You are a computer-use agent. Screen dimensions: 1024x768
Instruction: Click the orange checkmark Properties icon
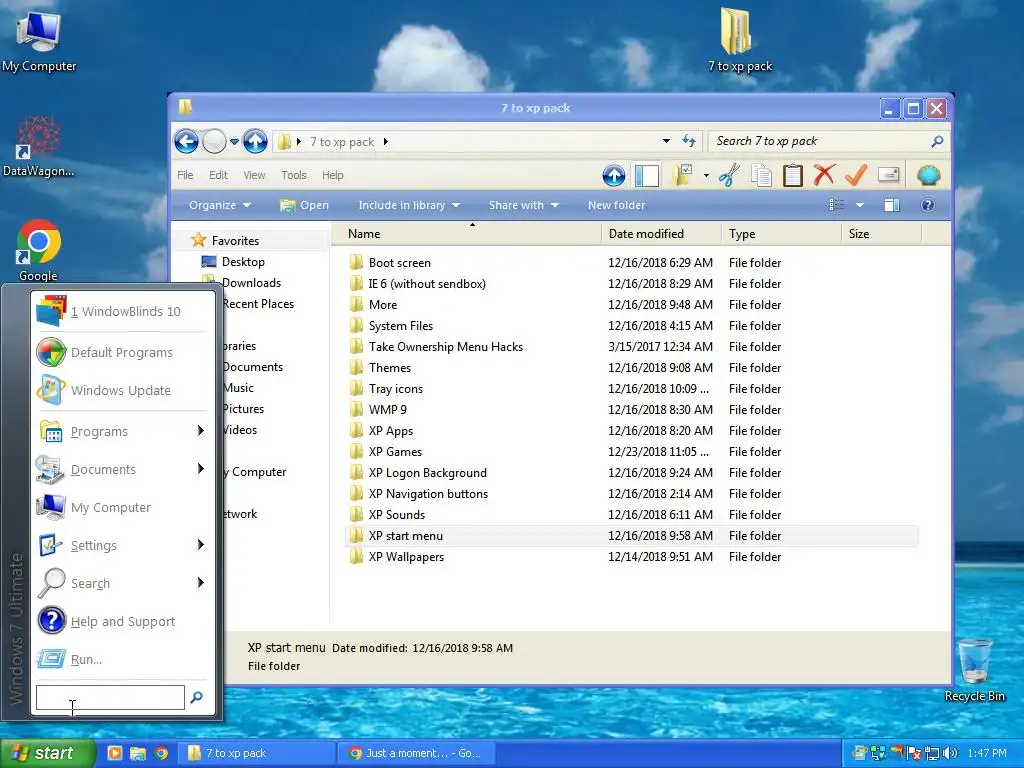click(x=856, y=175)
